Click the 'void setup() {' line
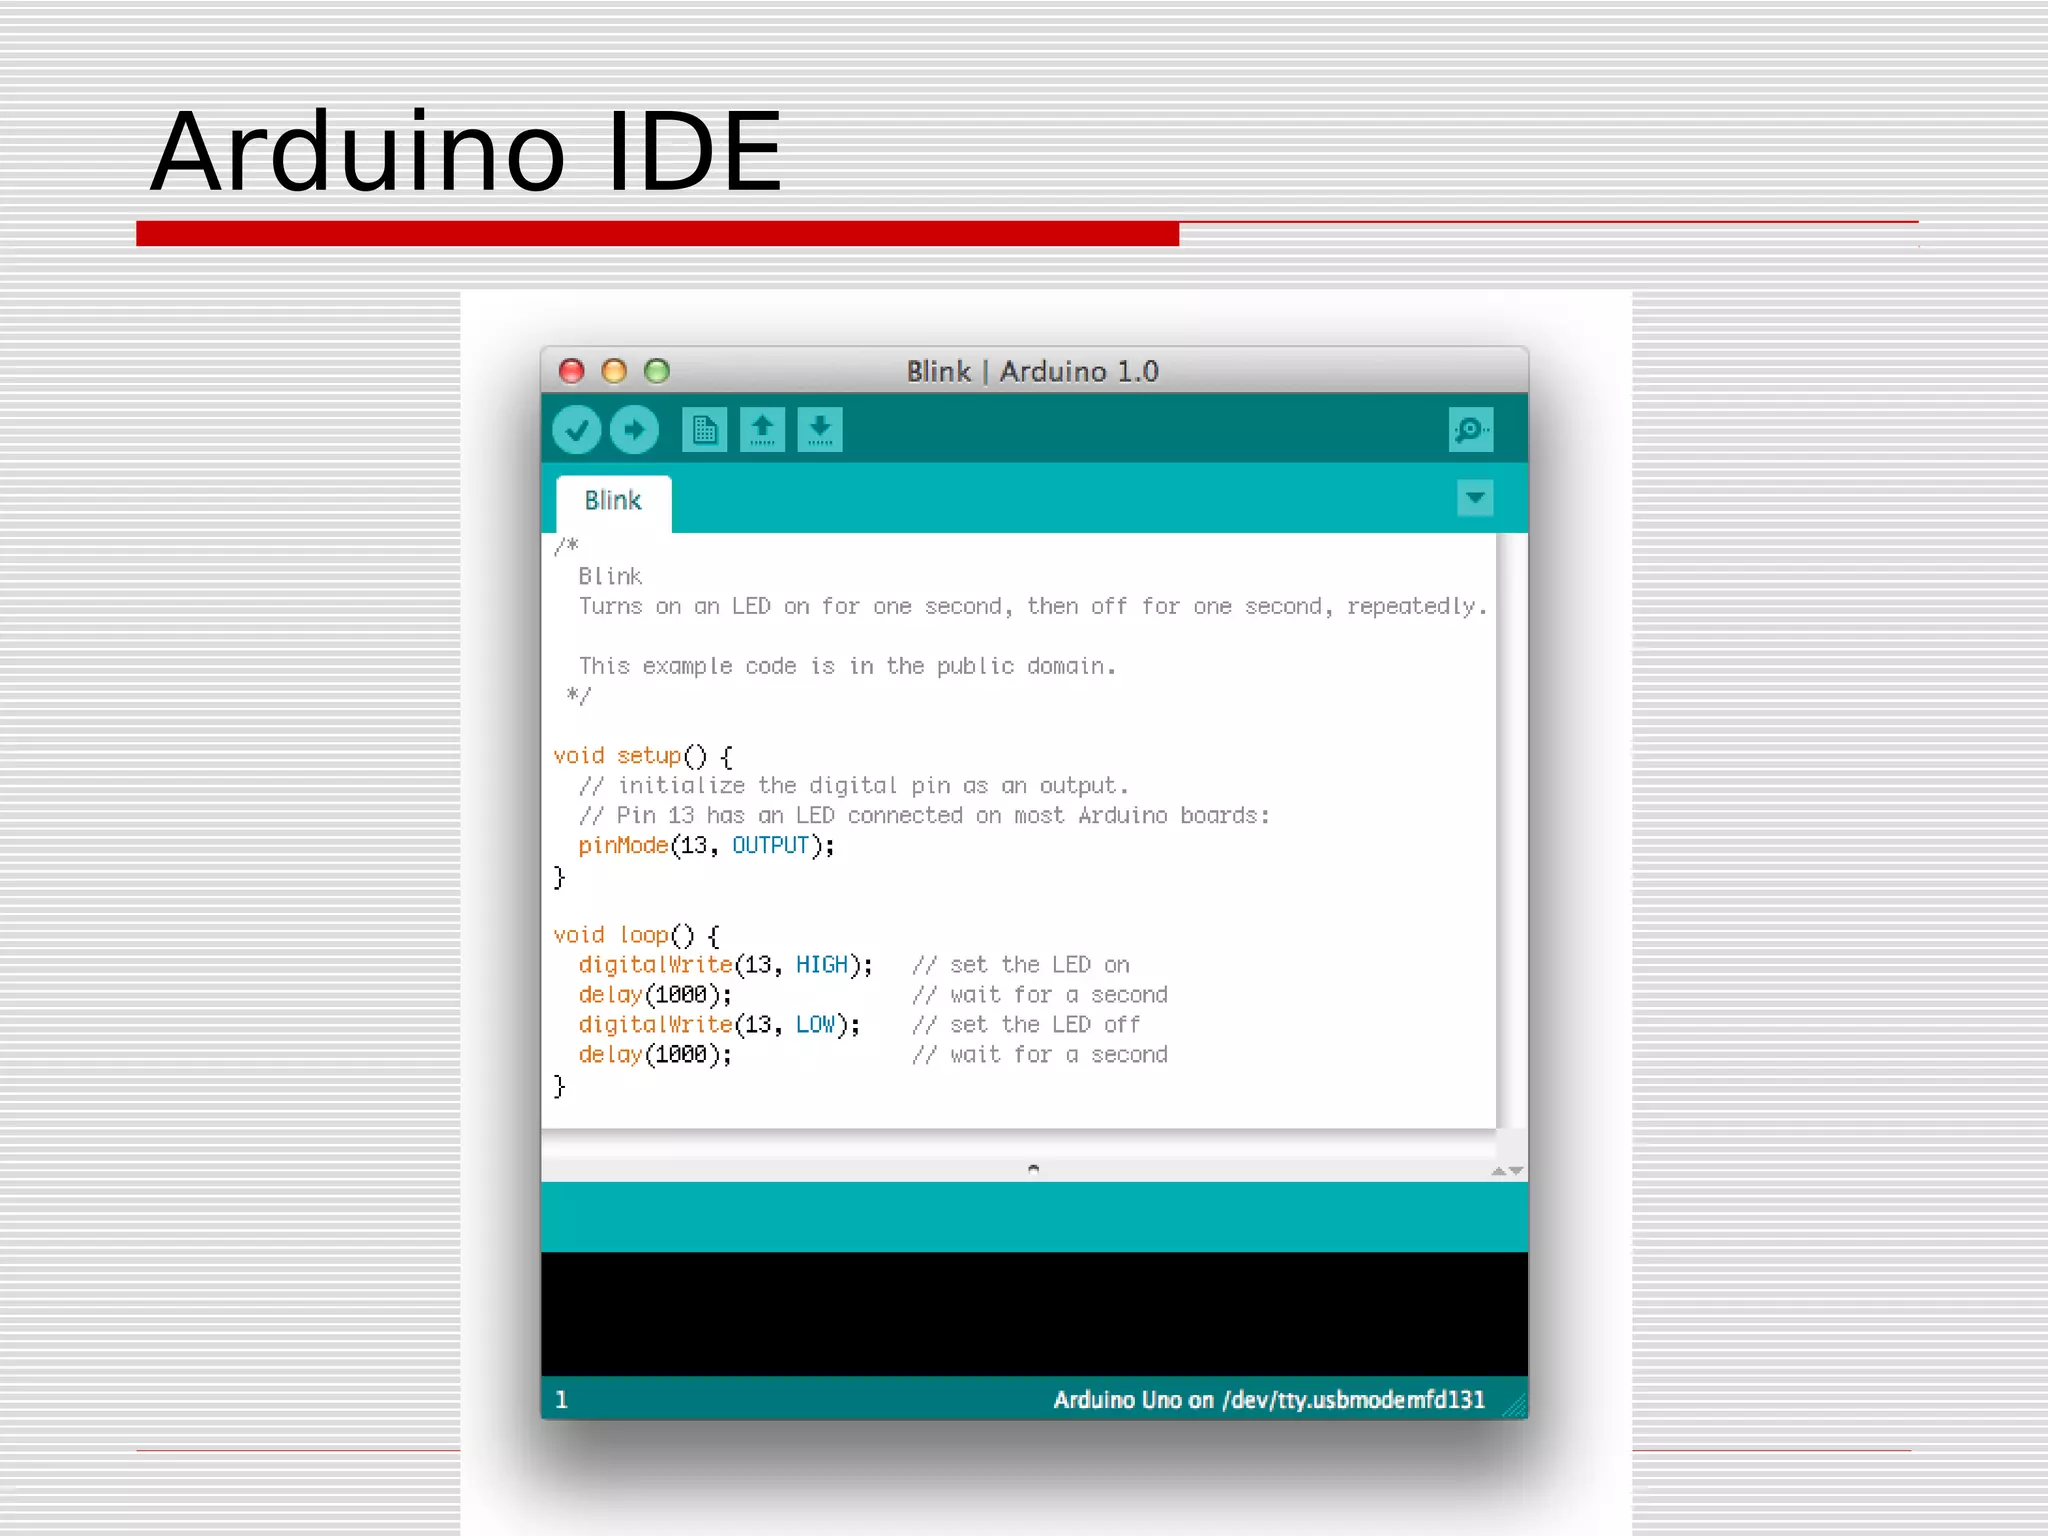2048x1536 pixels. click(x=643, y=756)
